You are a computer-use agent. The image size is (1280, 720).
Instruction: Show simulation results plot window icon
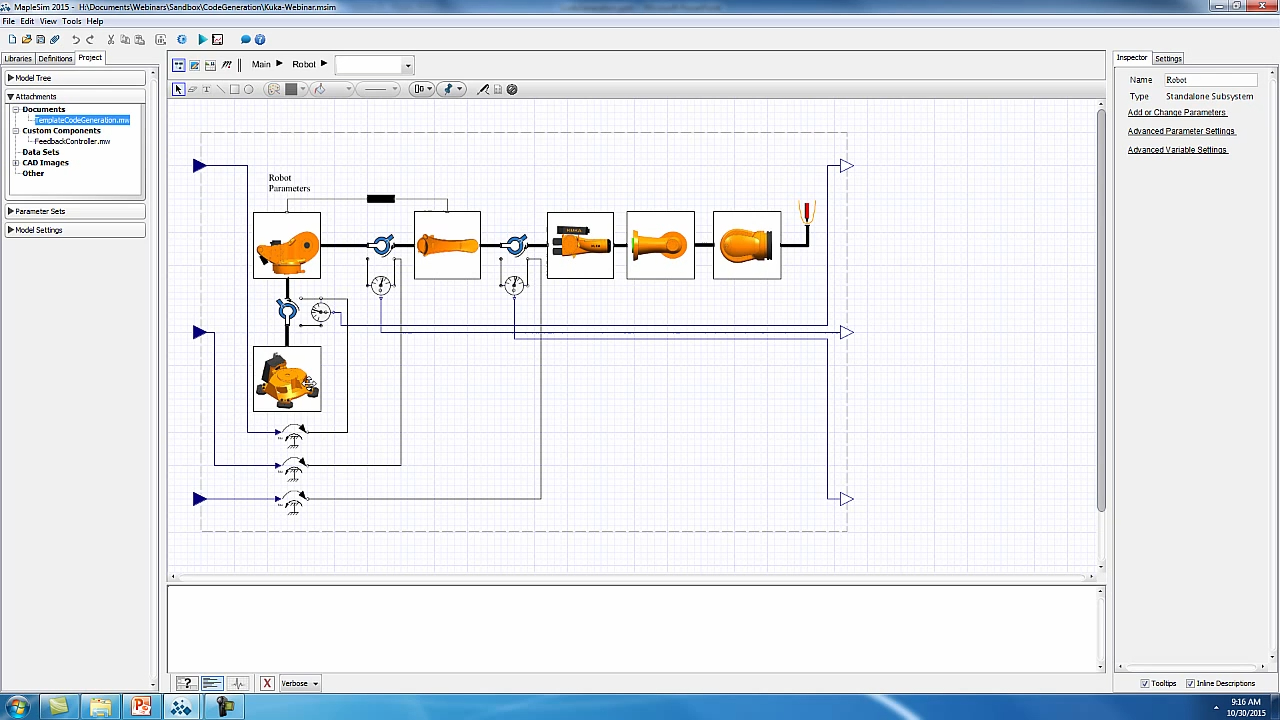pos(218,40)
